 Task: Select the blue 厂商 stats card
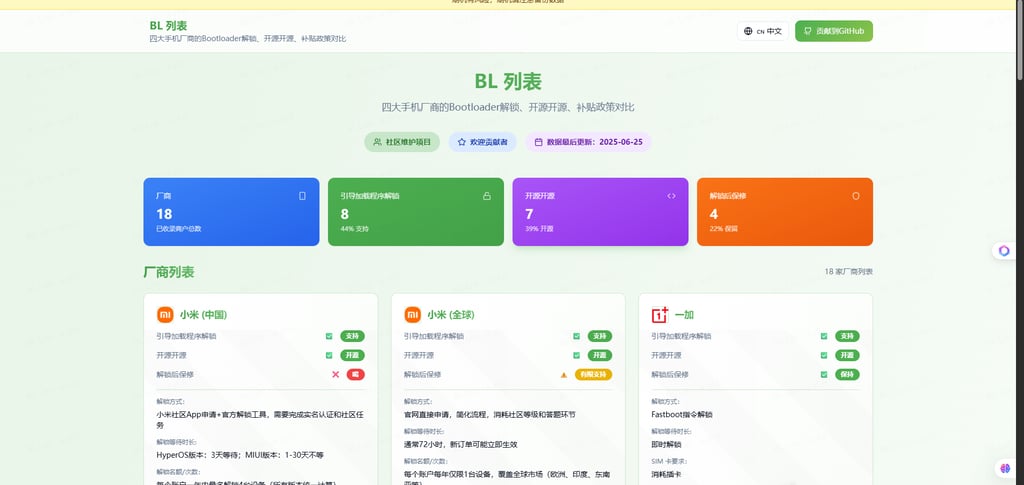[x=231, y=211]
